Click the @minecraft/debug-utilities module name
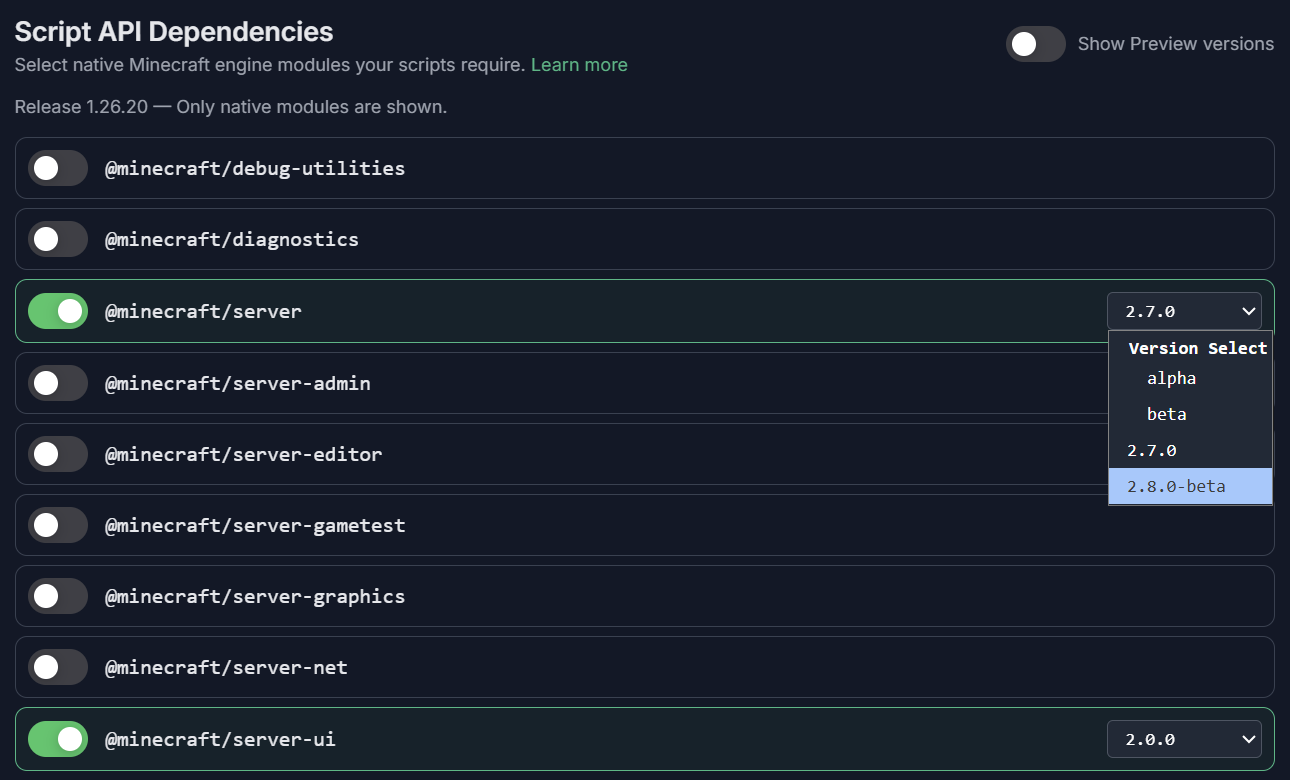Screen dimensions: 1290x780 point(255,168)
